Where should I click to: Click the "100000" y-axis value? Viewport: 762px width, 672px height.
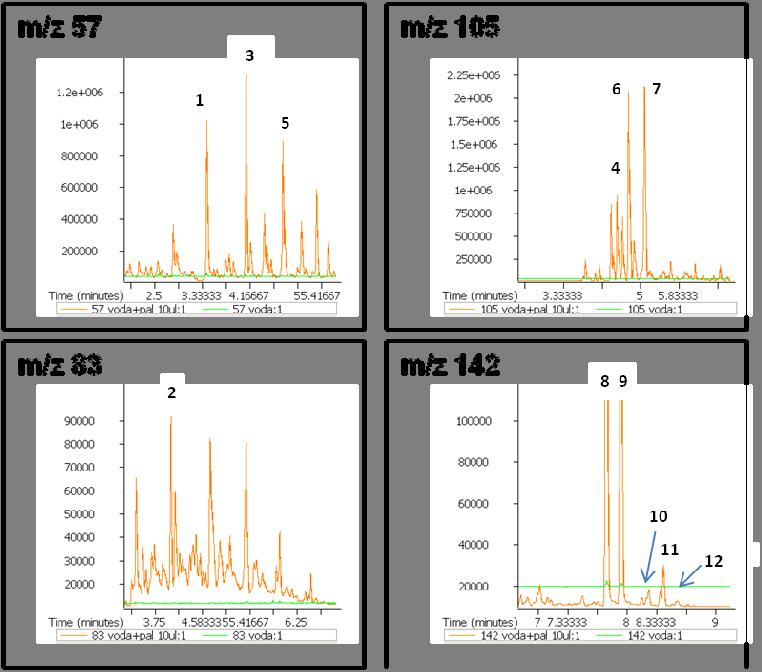click(x=474, y=421)
